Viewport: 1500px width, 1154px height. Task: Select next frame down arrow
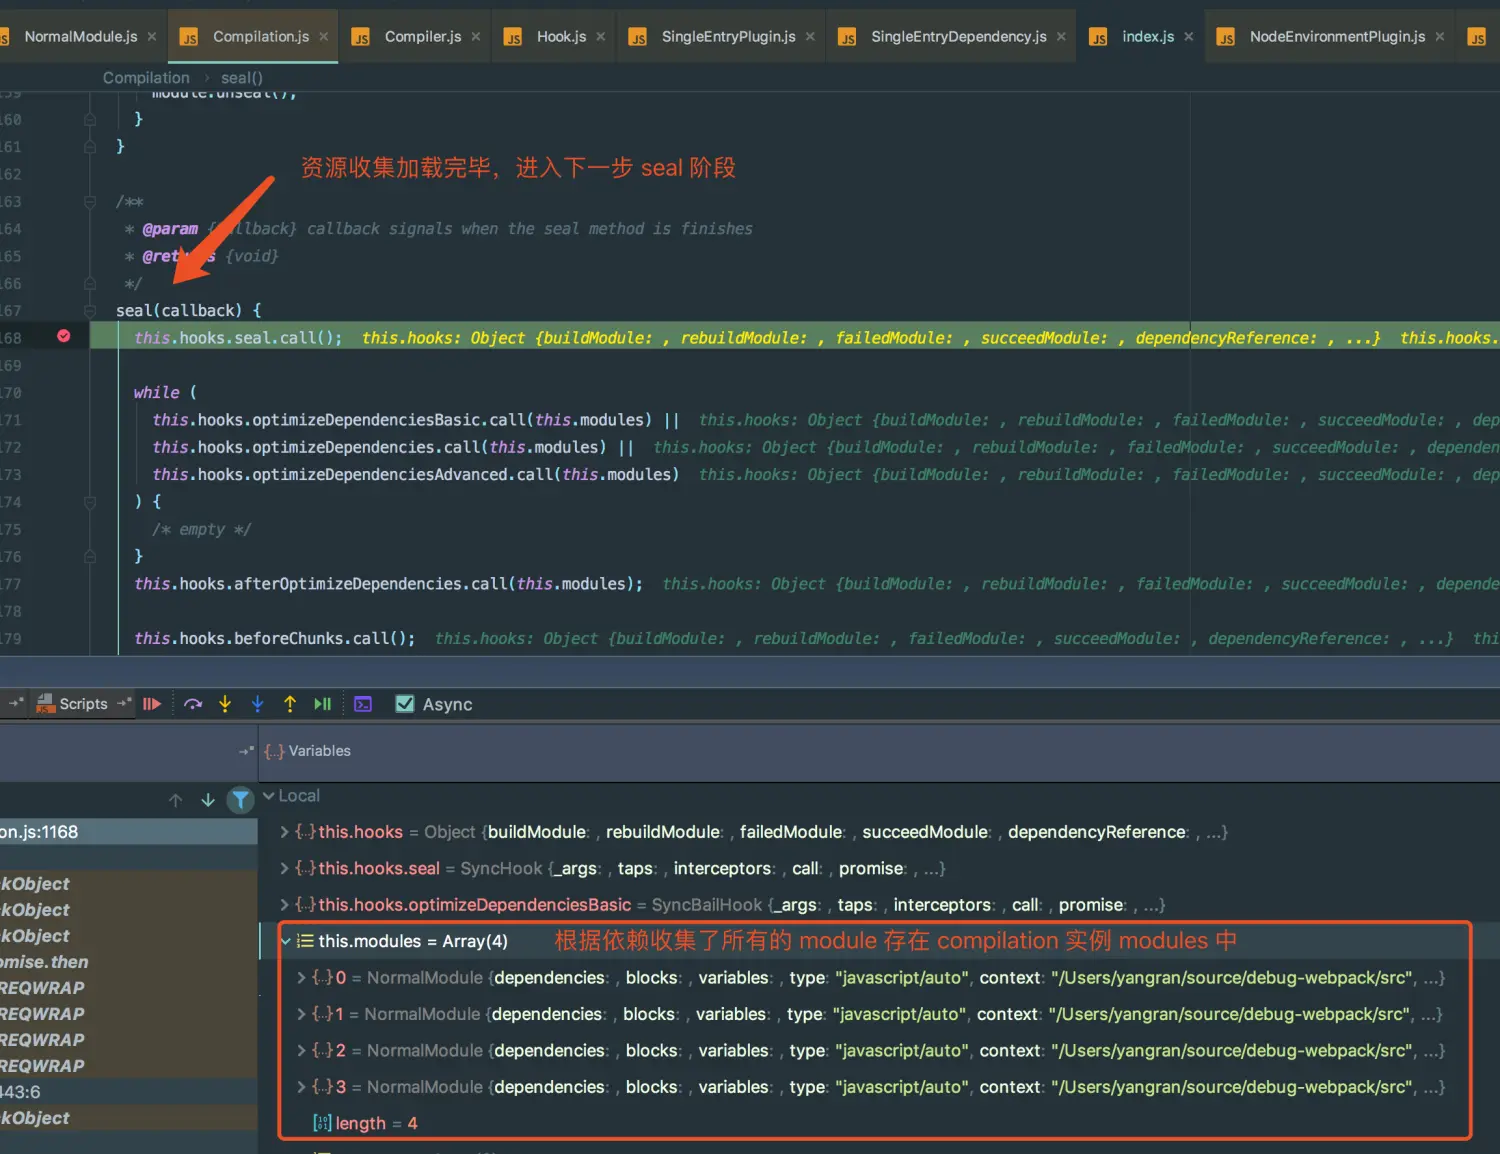coord(208,800)
